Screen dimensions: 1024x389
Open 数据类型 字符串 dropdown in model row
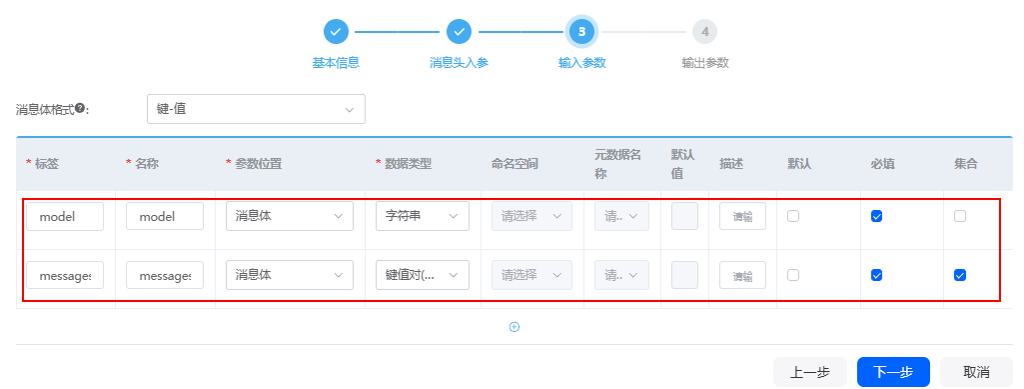(x=423, y=216)
